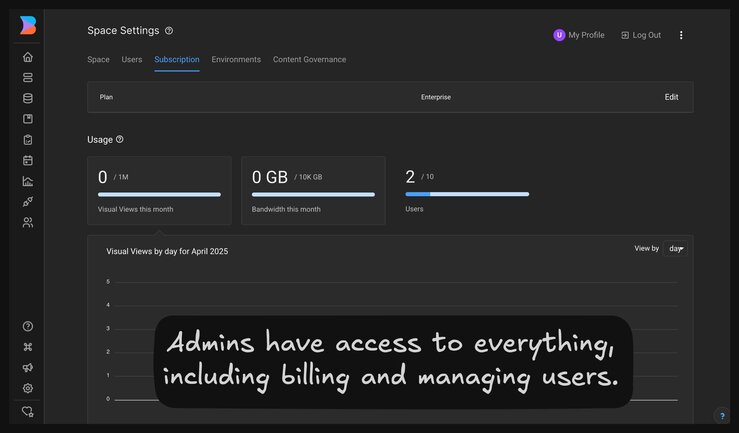This screenshot has height=433, width=739.
Task: Click the My Profile link
Action: [x=586, y=35]
